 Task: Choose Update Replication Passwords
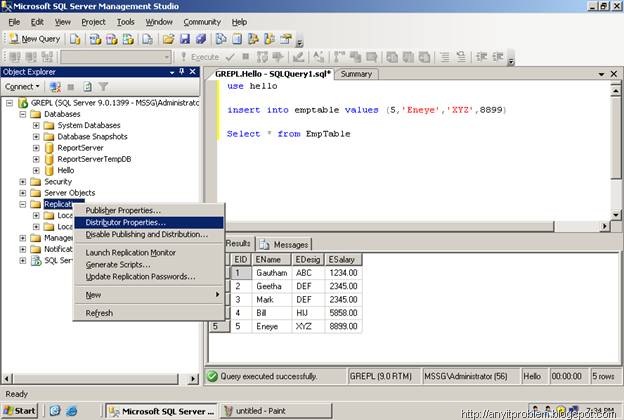[x=149, y=276]
